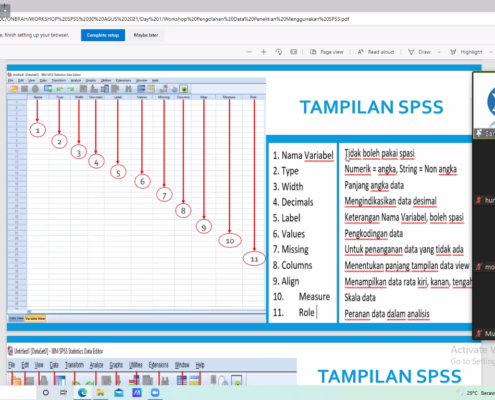This screenshot has width=495, height=400.
Task: Click Transform menu in lower slide's SPSS screenshot
Action: tap(74, 365)
